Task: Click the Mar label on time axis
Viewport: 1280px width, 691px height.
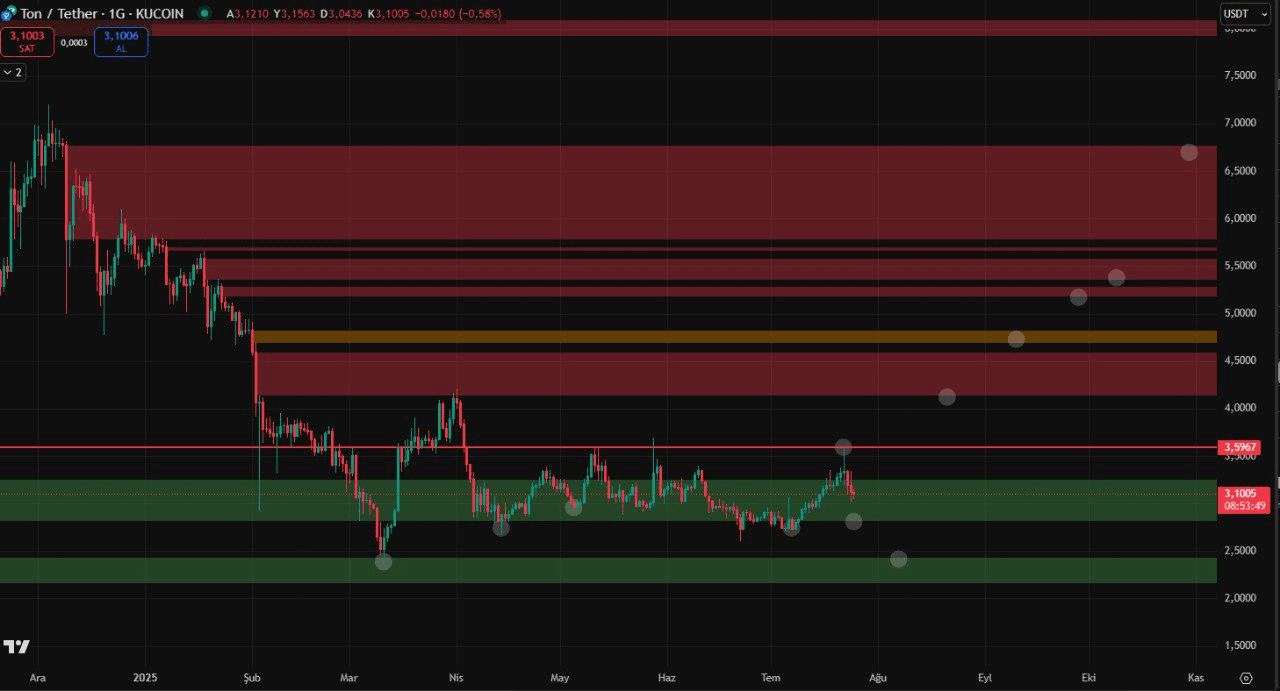Action: pos(348,678)
